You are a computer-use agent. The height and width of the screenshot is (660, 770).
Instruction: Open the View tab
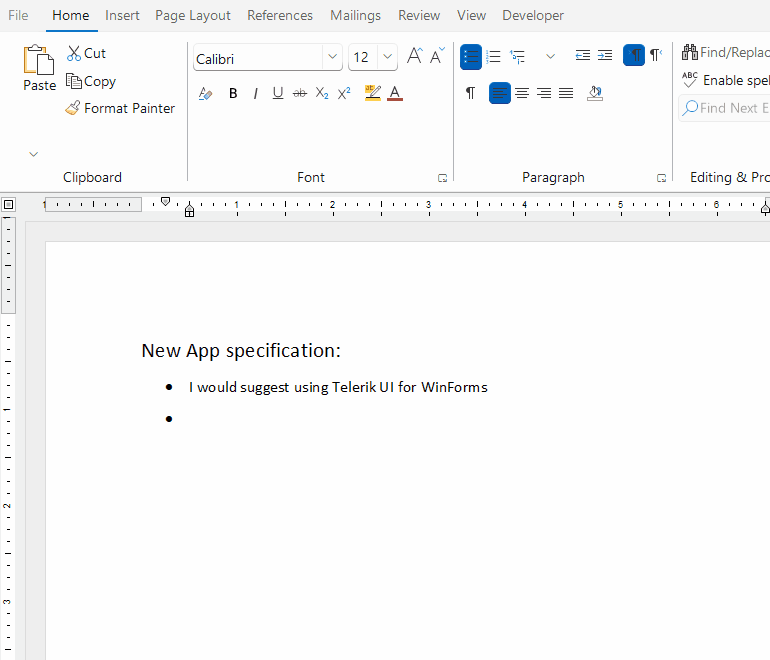471,16
